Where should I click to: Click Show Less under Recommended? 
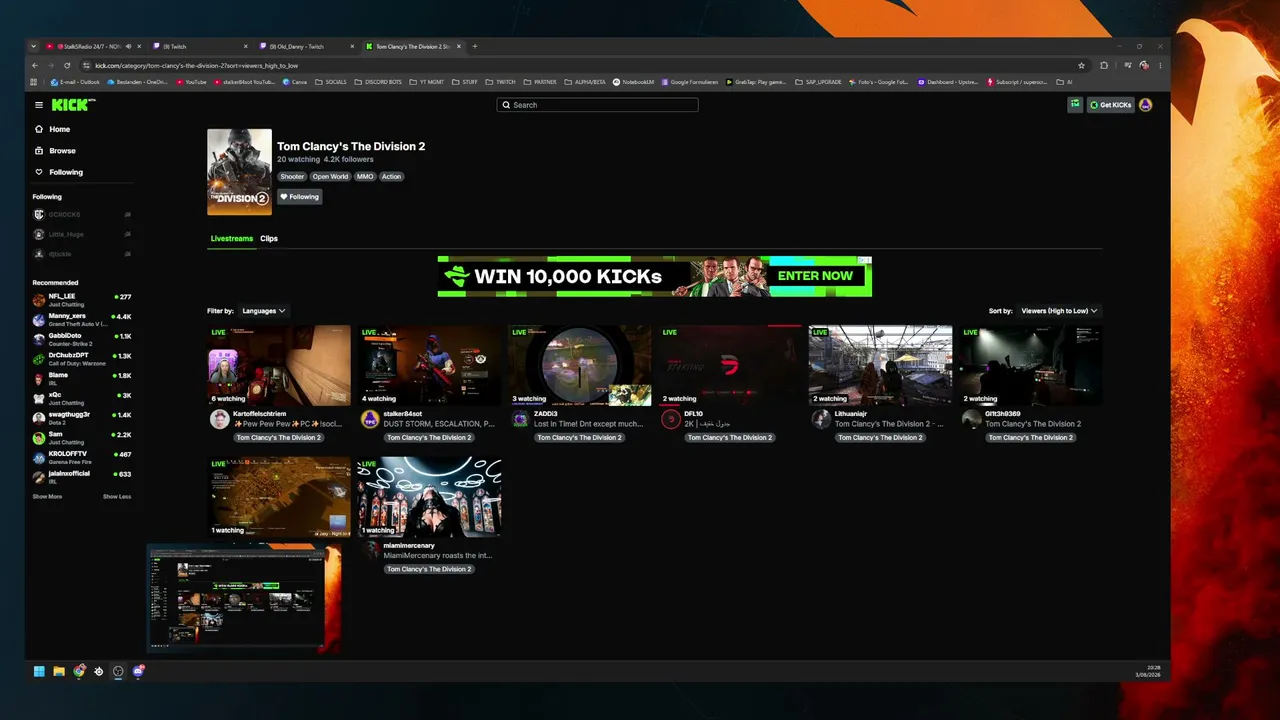[117, 497]
